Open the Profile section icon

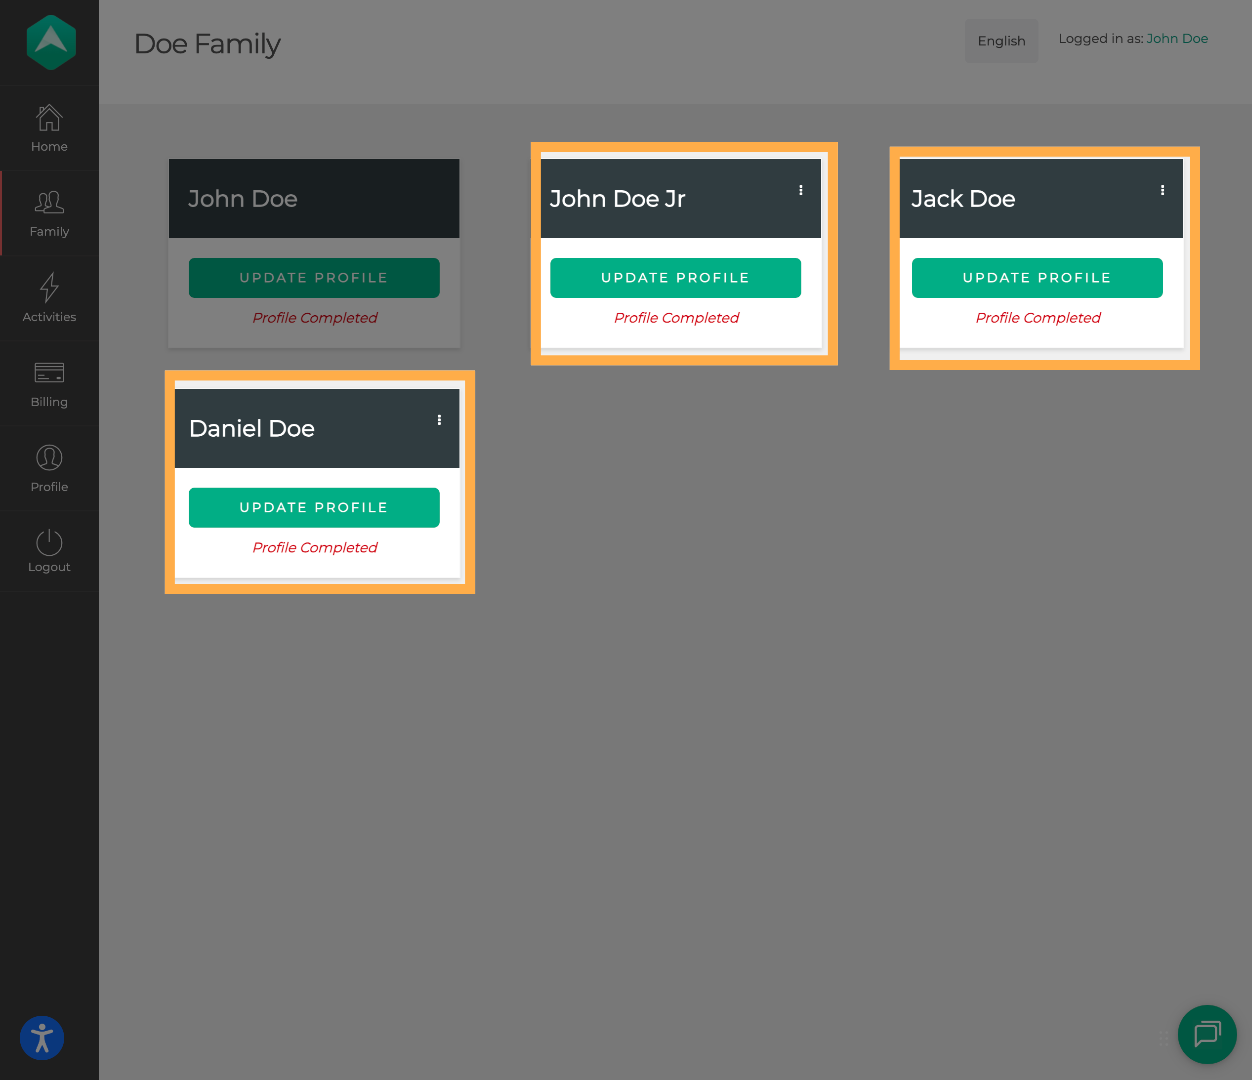(49, 468)
